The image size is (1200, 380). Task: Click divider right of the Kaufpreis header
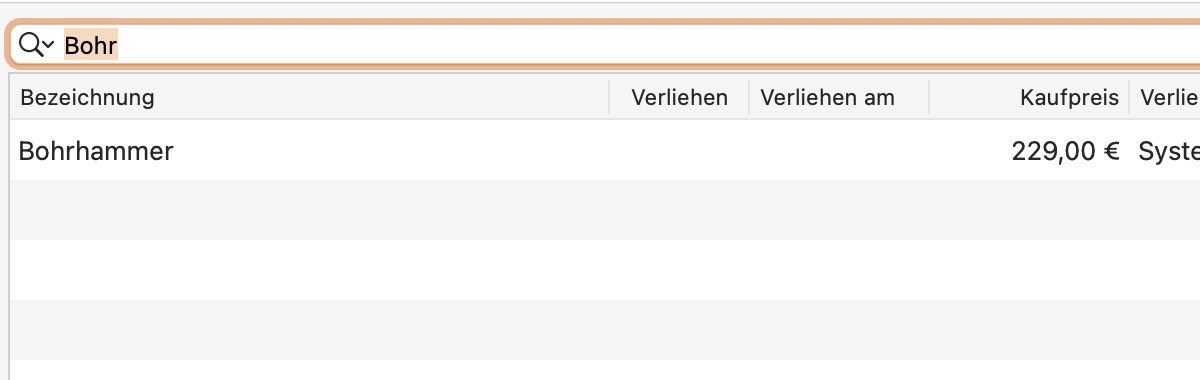click(x=1129, y=98)
